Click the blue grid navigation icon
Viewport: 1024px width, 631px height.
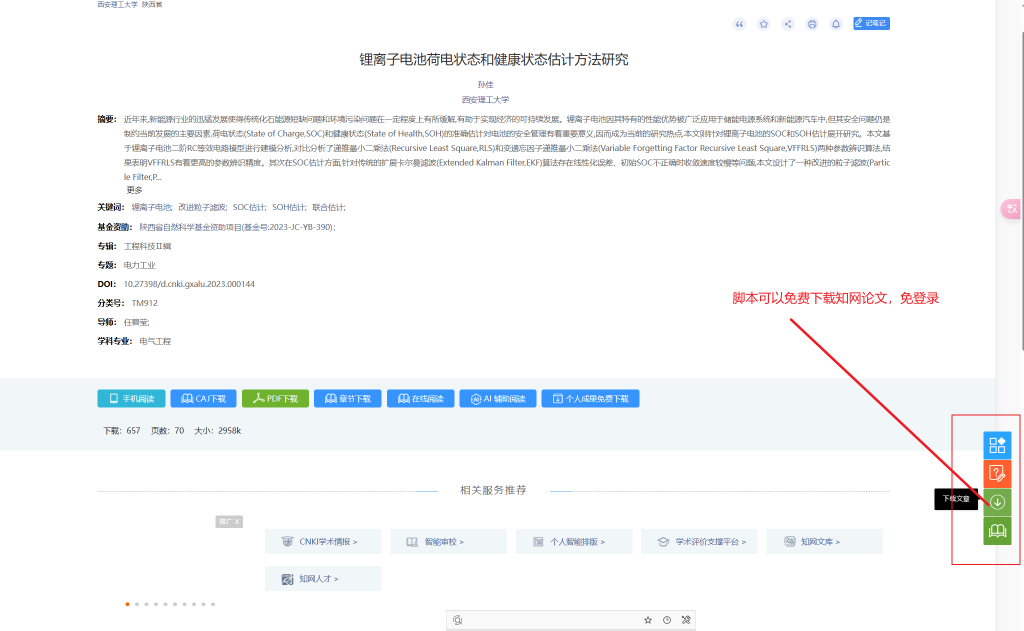(x=997, y=445)
